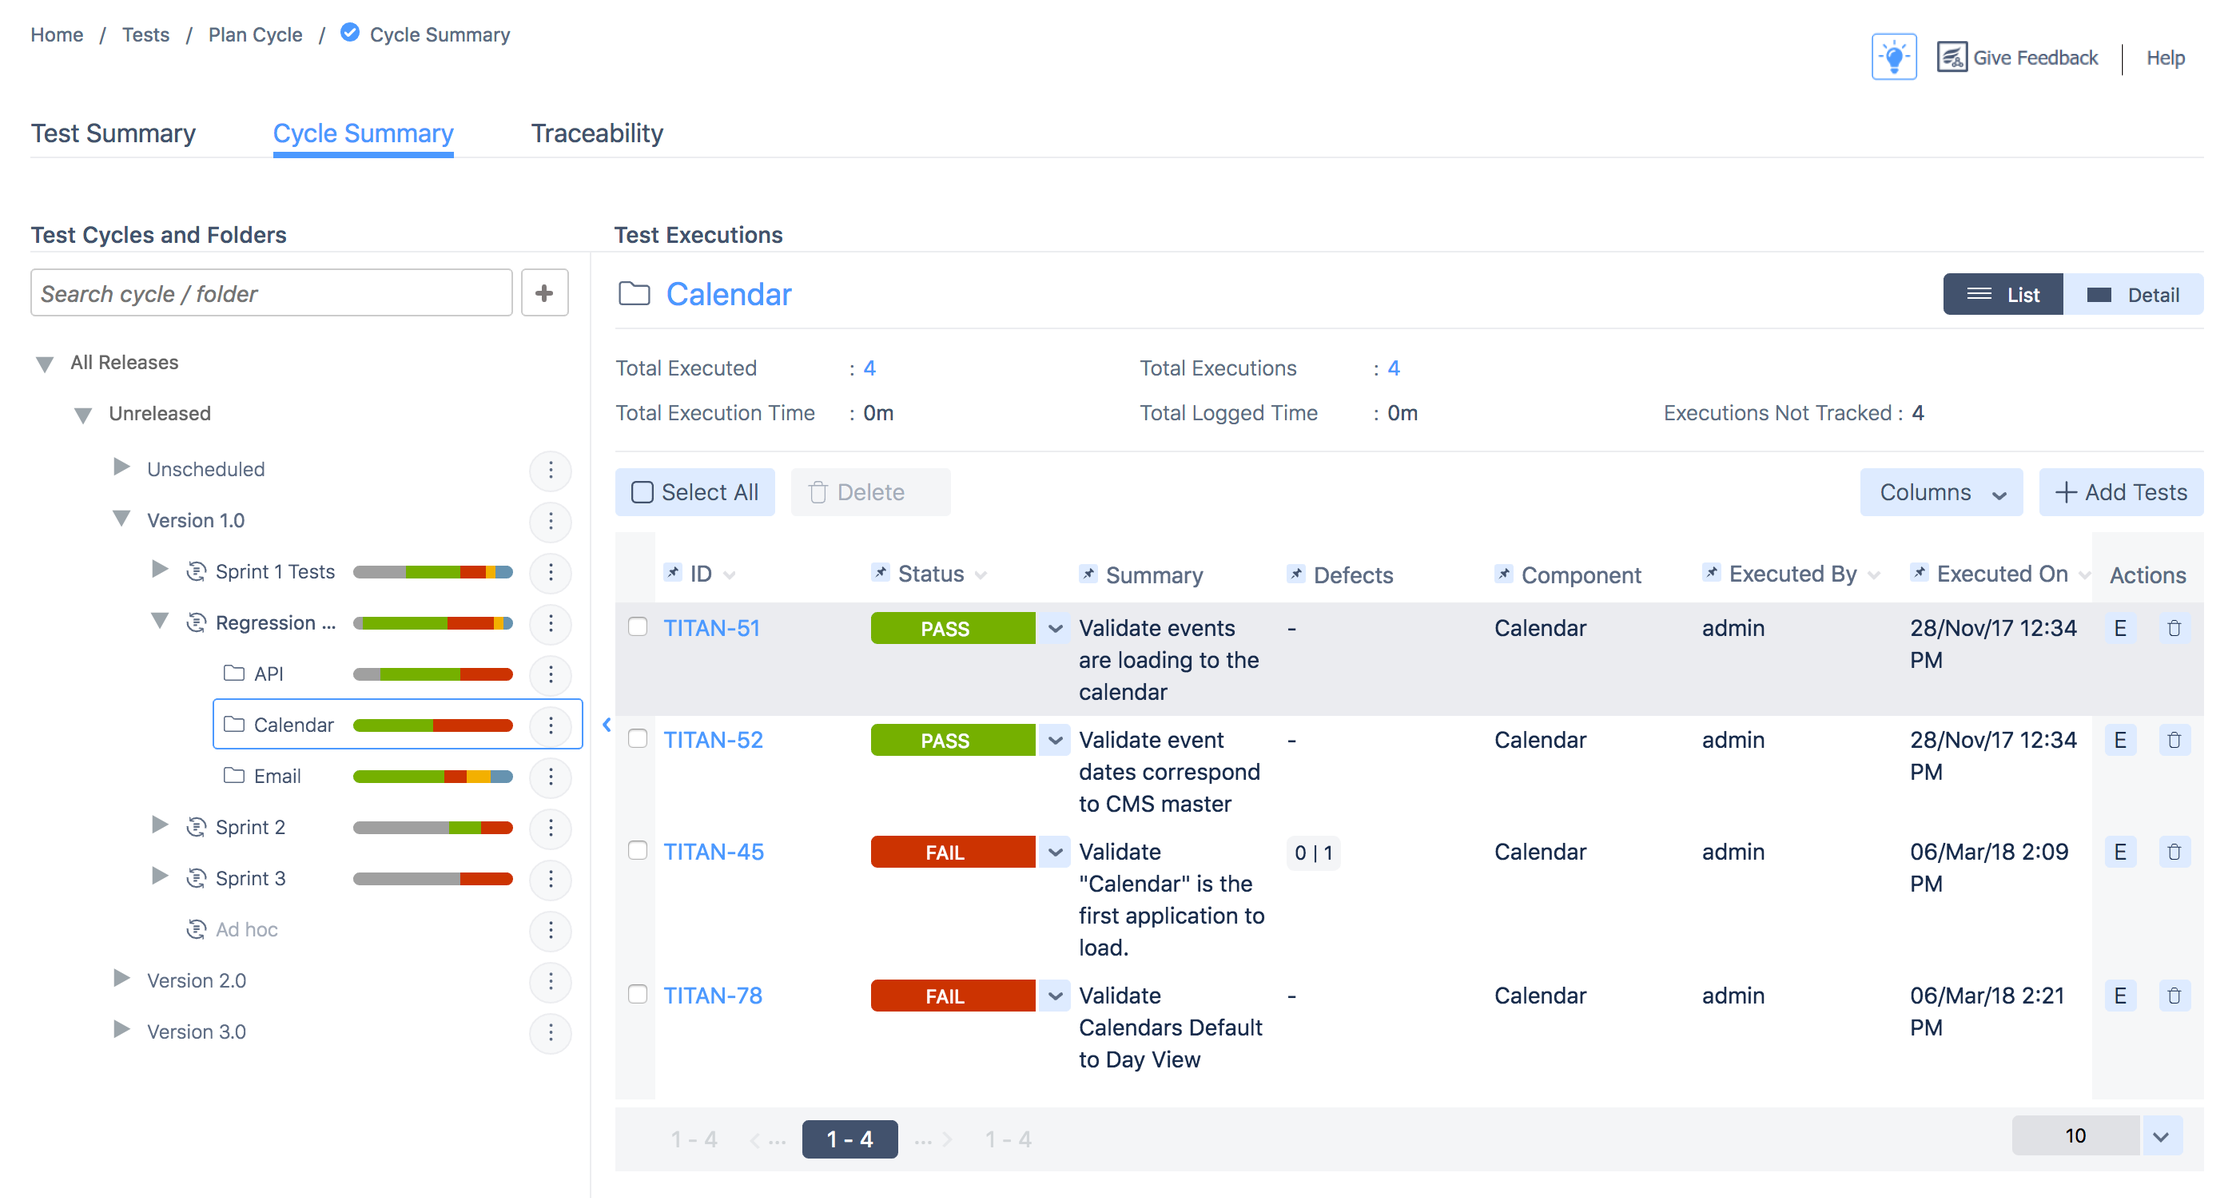Click the Delete icon for TITAN-52
The height and width of the screenshot is (1198, 2234).
pyautogui.click(x=2172, y=740)
